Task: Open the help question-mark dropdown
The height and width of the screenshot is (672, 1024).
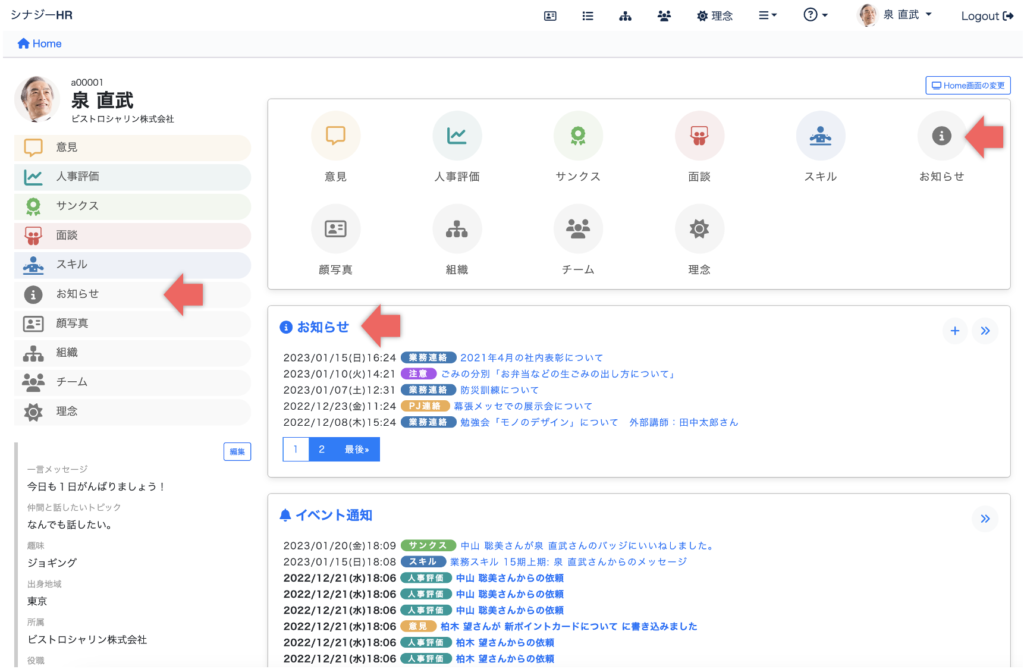Action: pos(815,16)
